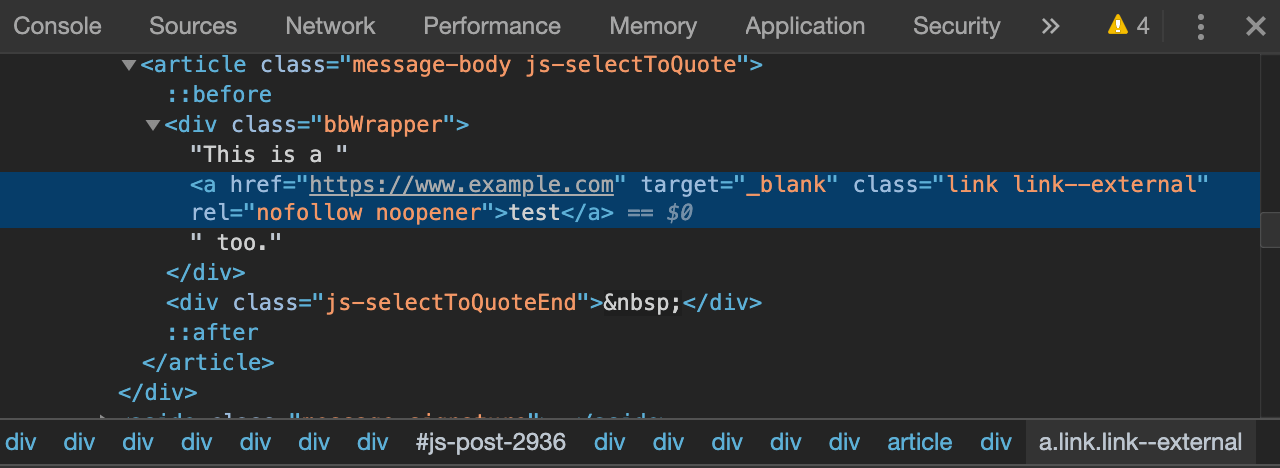Click the warnings count badge

pyautogui.click(x=1128, y=26)
